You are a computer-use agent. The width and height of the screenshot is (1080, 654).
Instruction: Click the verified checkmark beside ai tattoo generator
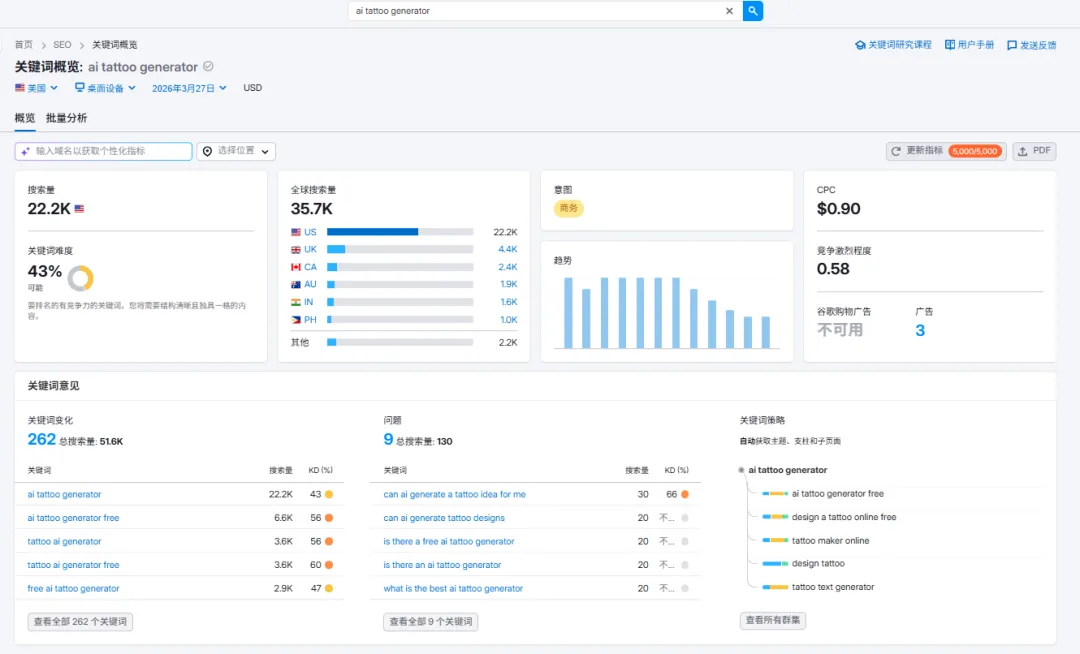208,67
